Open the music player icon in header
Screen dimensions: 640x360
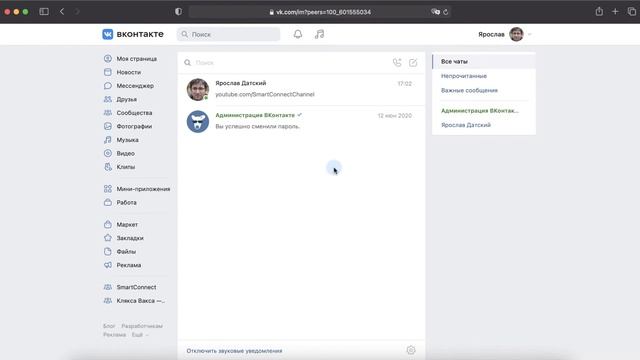pyautogui.click(x=319, y=34)
